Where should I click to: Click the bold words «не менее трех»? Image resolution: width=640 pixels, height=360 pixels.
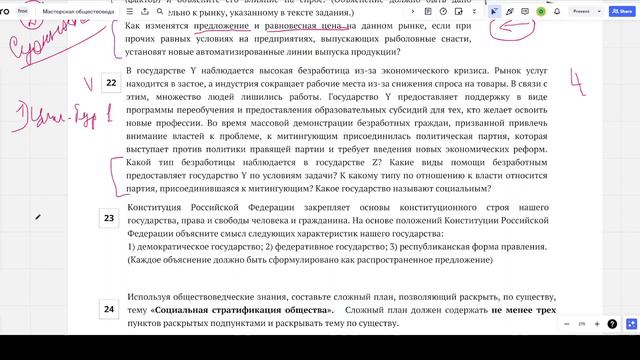(524, 310)
